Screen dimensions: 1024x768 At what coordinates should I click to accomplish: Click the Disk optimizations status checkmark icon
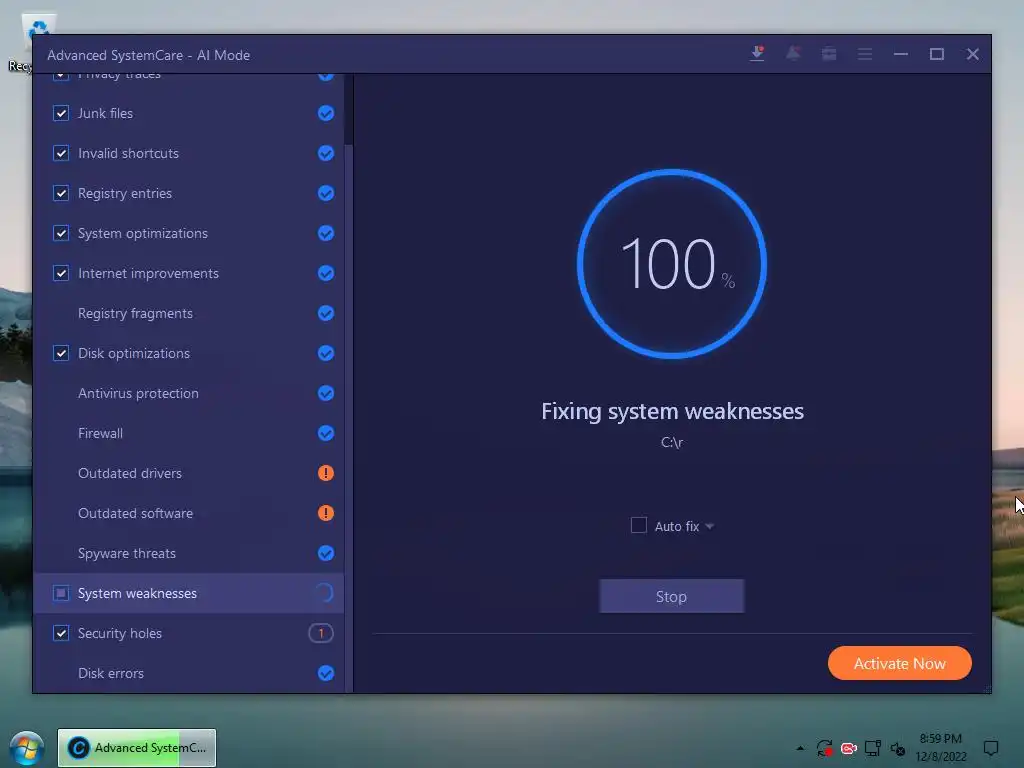[x=326, y=353]
